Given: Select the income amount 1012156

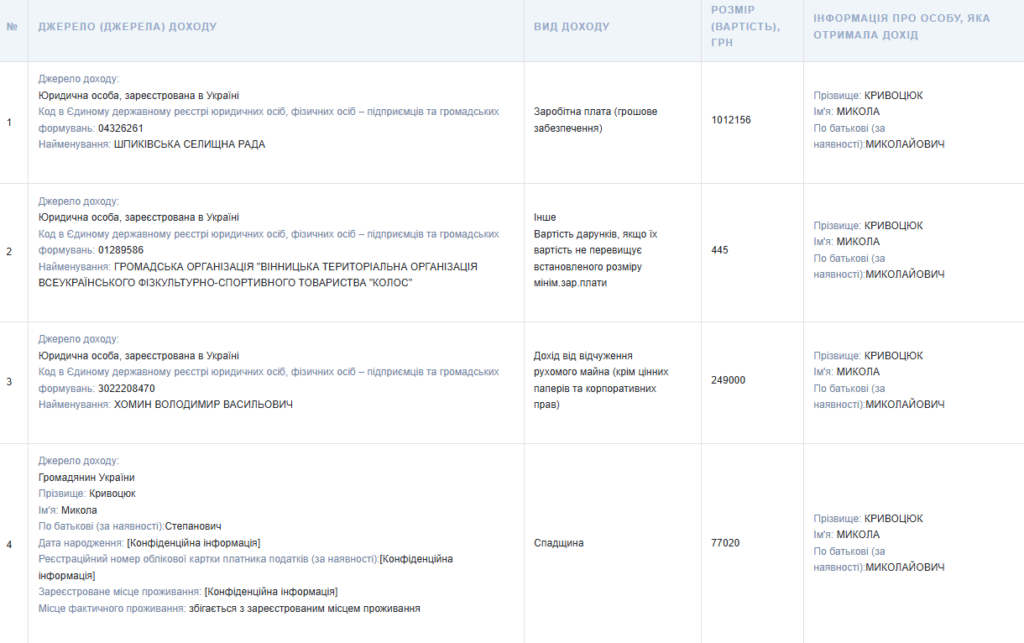Looking at the screenshot, I should click(x=731, y=120).
